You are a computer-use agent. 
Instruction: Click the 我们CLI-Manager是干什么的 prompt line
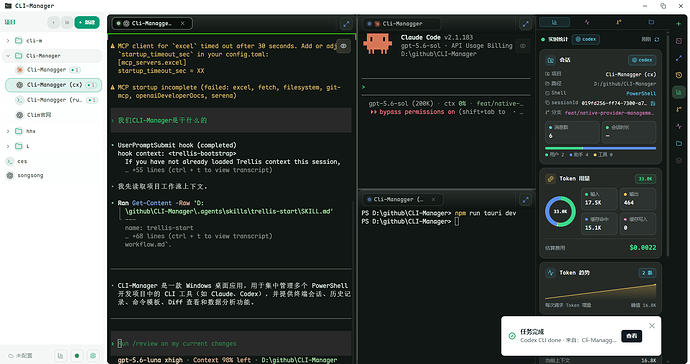click(231, 120)
